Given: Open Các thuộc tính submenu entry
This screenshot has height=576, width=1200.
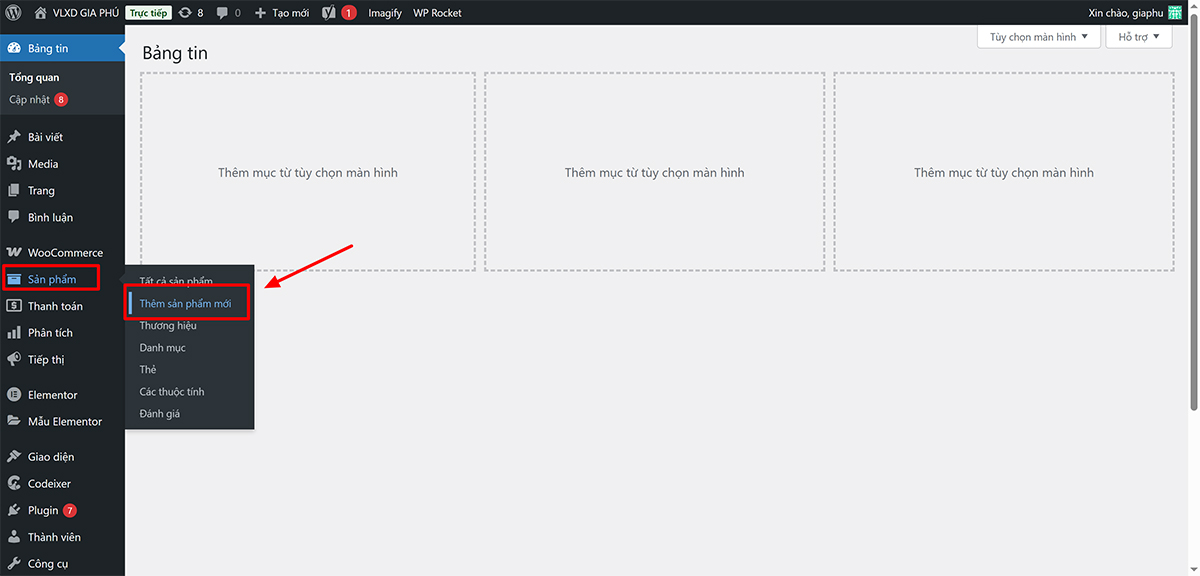Looking at the screenshot, I should tap(171, 392).
